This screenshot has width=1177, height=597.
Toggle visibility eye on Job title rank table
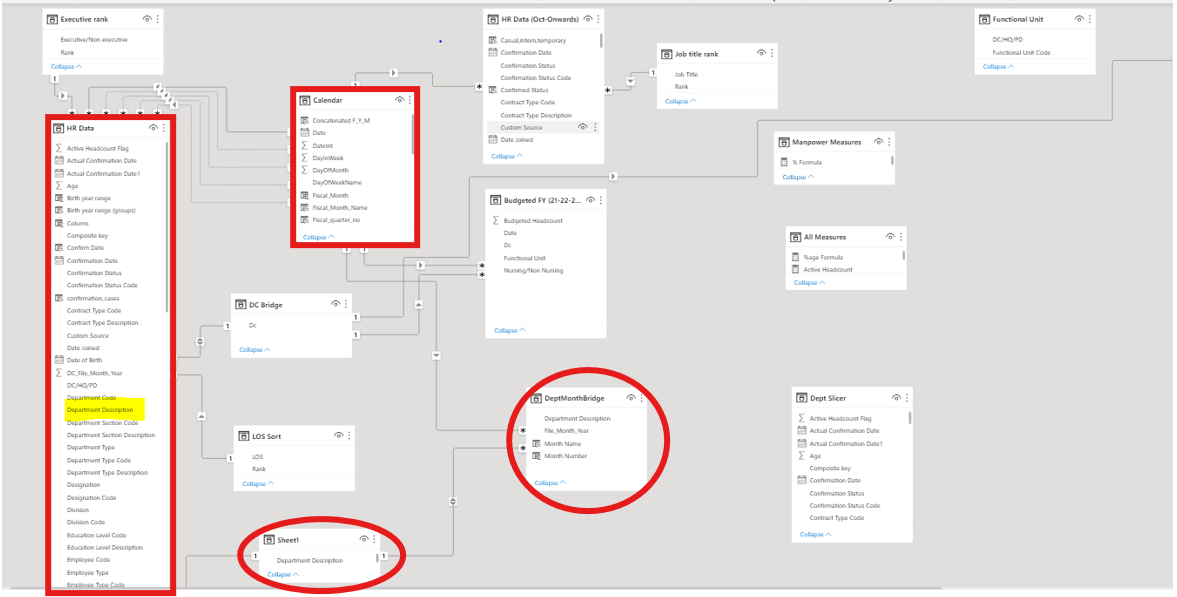pos(761,53)
